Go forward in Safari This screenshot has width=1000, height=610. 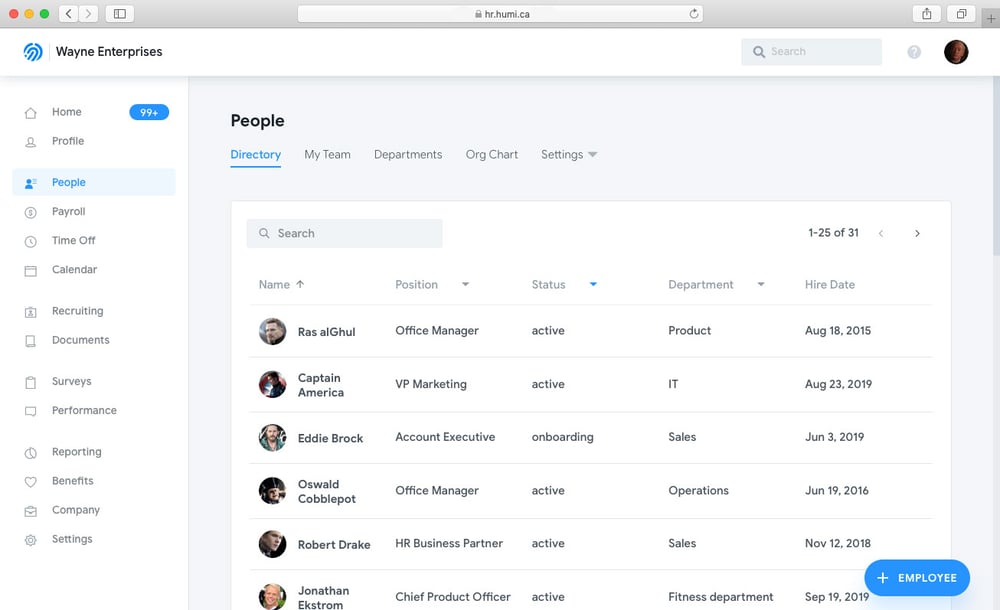coord(88,13)
